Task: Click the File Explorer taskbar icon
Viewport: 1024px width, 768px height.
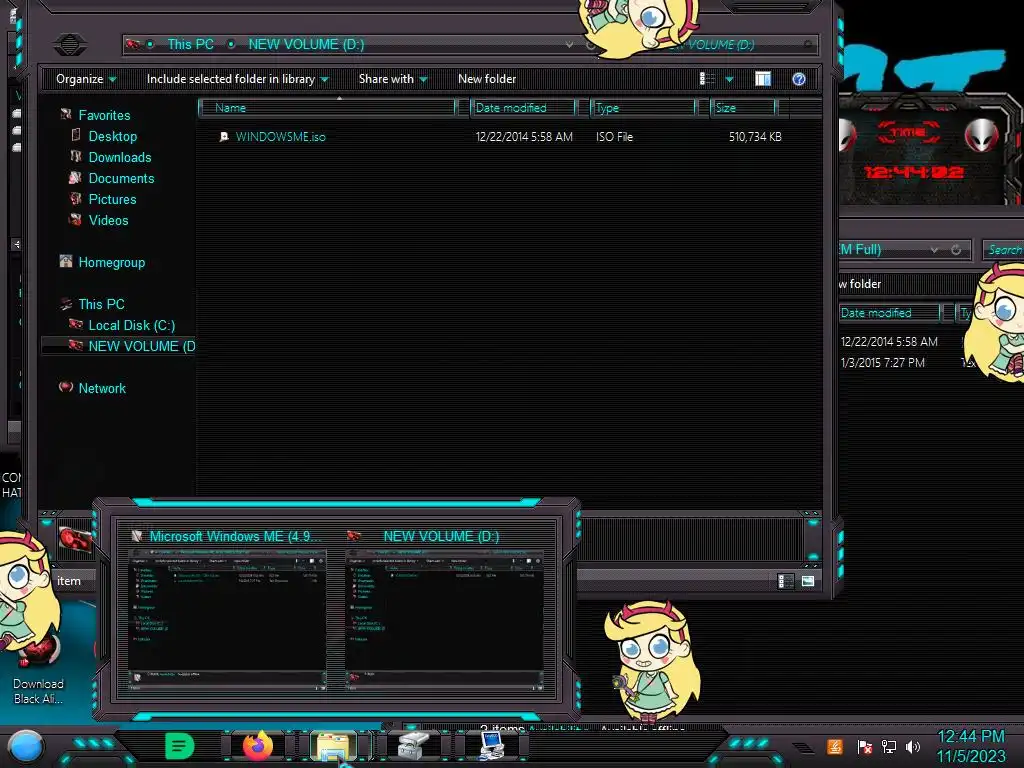Action: point(333,746)
